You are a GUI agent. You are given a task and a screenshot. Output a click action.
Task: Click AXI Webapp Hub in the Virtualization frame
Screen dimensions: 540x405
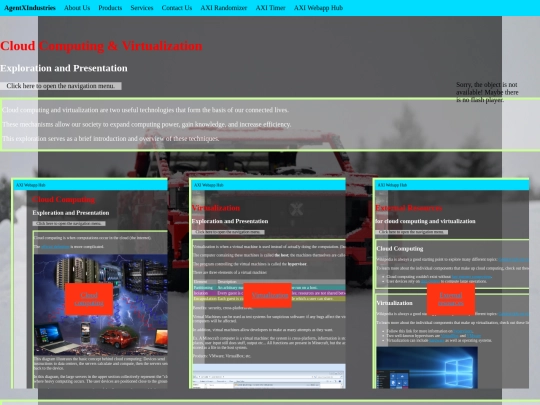click(x=209, y=185)
